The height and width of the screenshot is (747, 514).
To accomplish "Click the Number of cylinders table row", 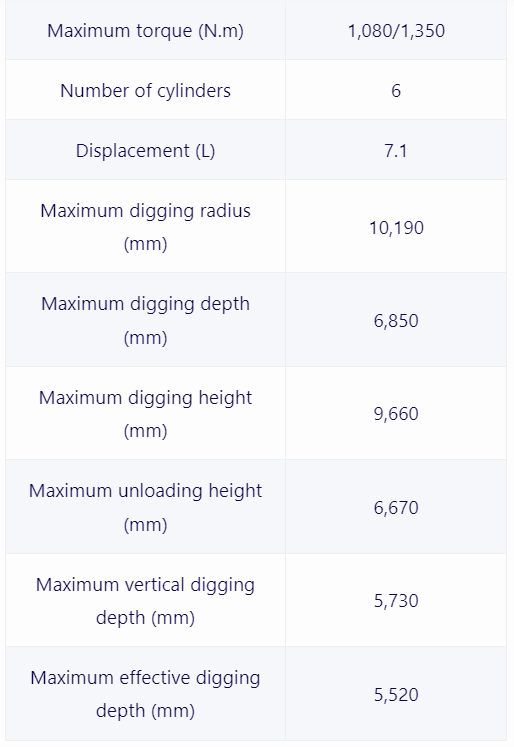I will tap(256, 90).
